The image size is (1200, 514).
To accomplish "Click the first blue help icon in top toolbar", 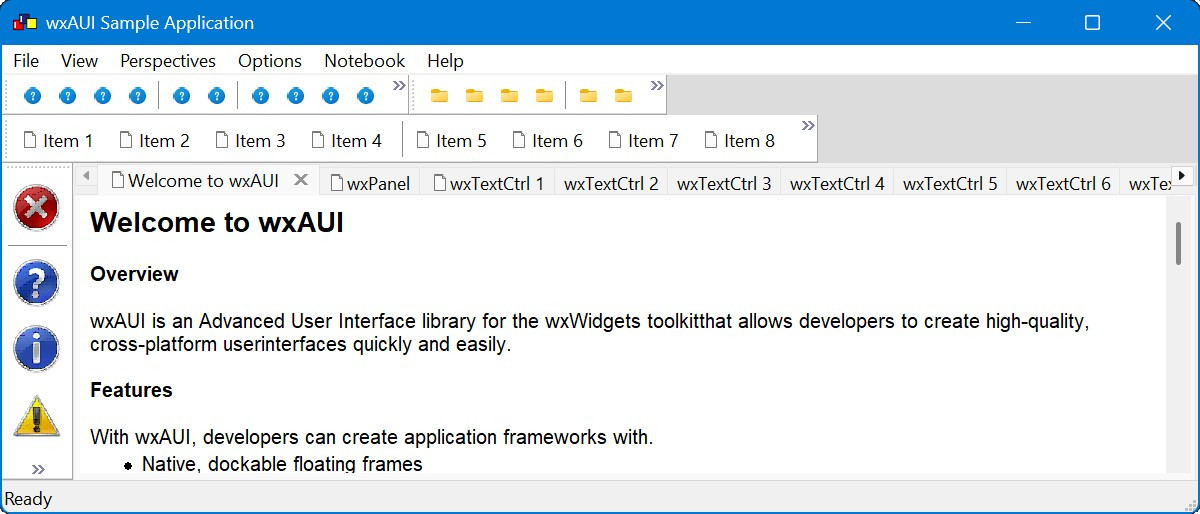I will click(33, 96).
